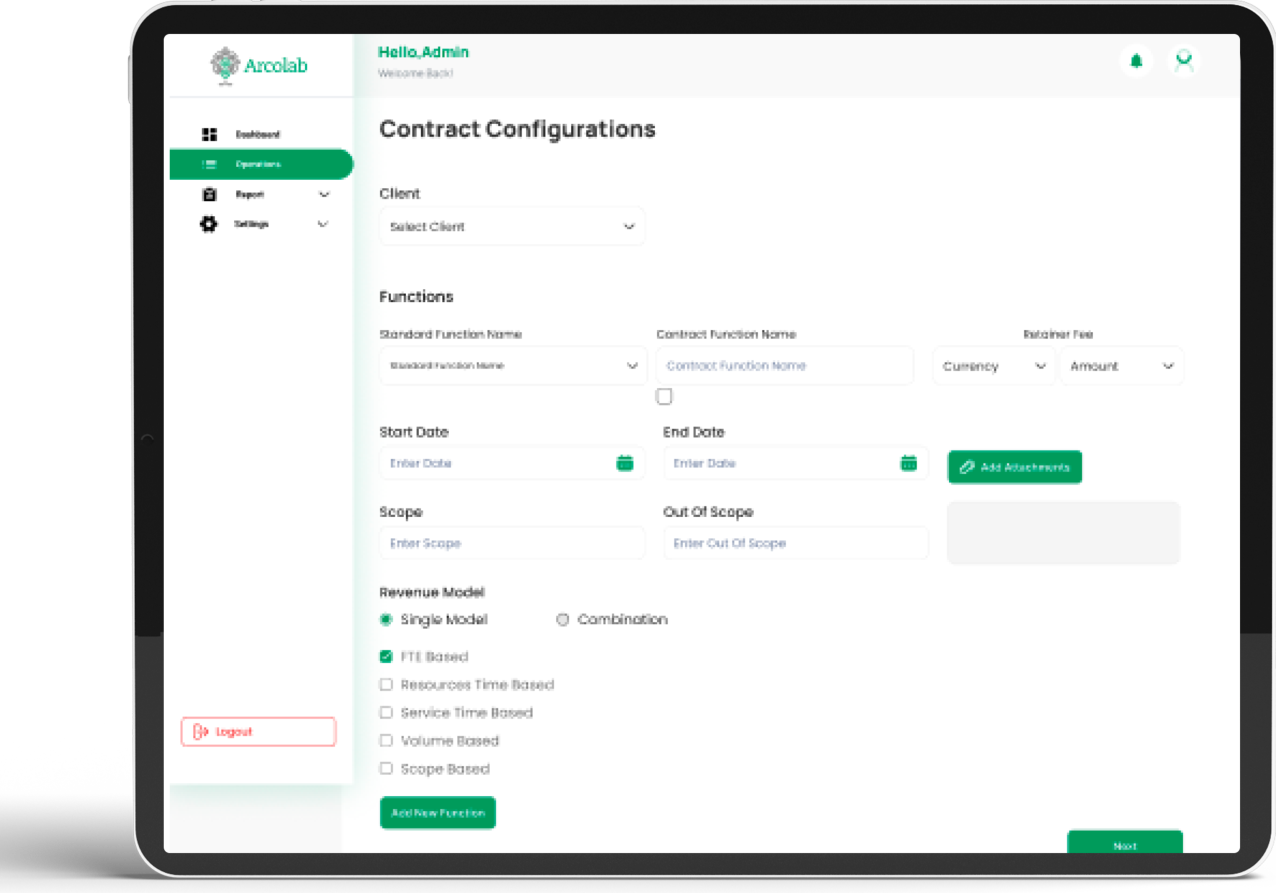The width and height of the screenshot is (1276, 893).
Task: Click the paperclip icon on Add Attachments
Action: [967, 467]
